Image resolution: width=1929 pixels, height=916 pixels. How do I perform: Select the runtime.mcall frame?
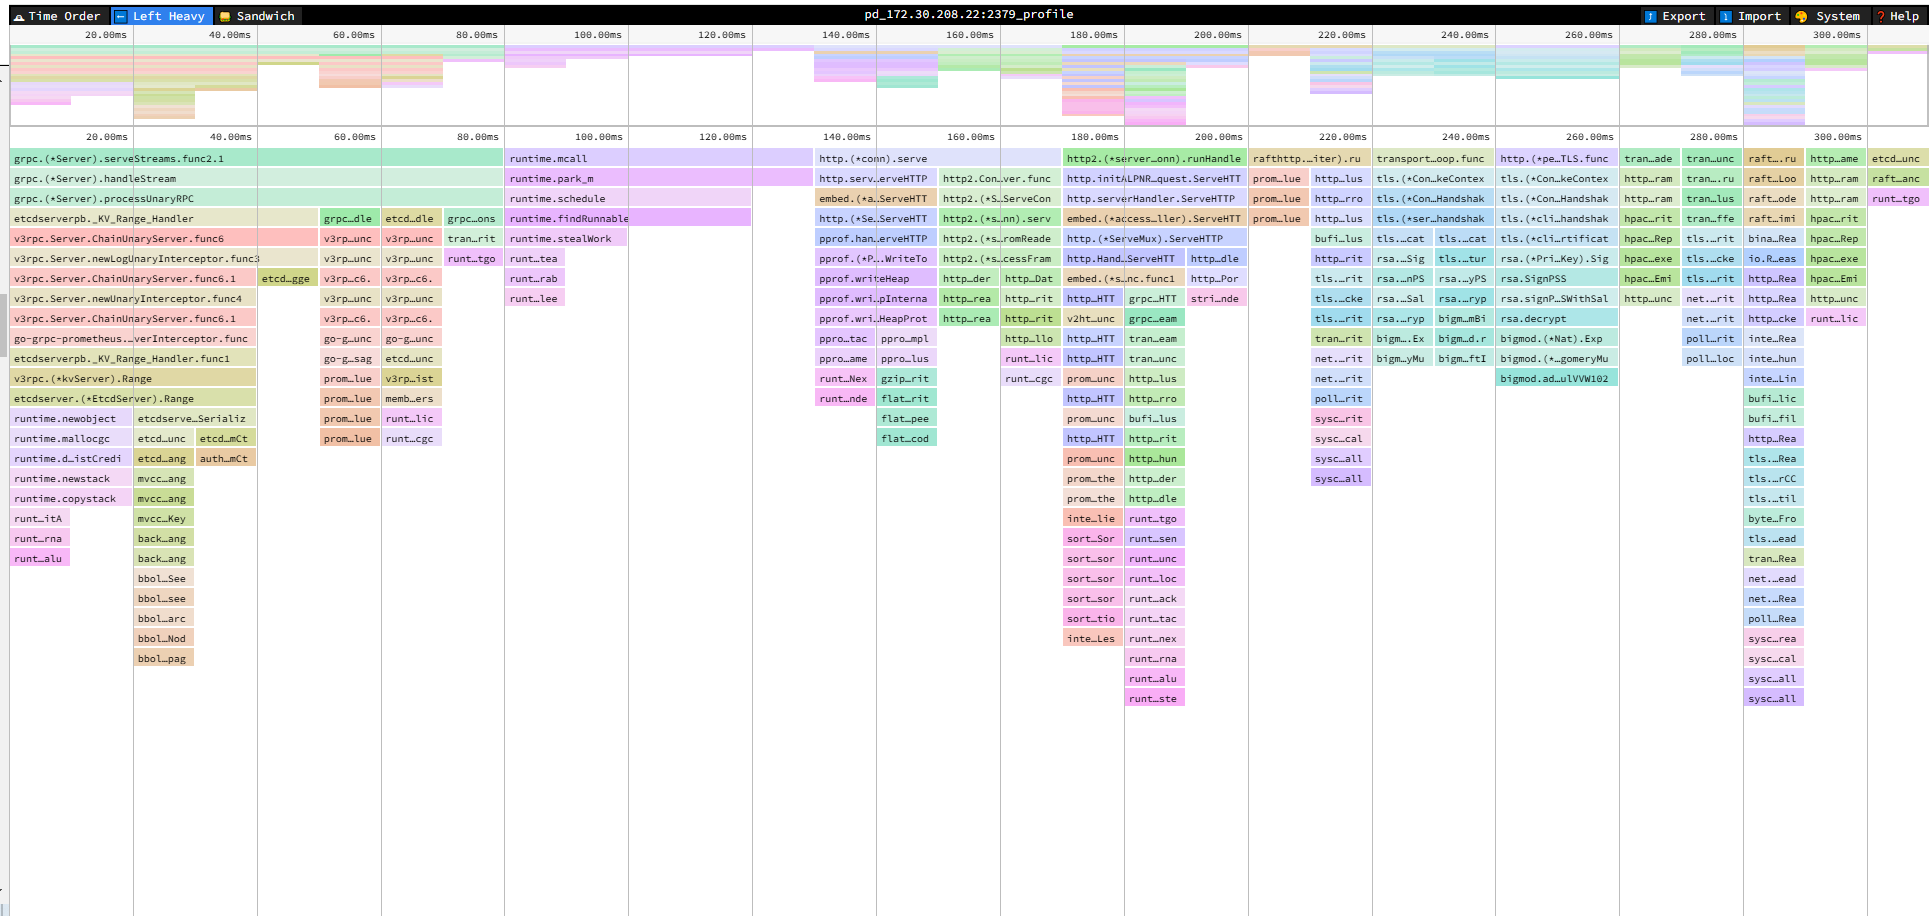(659, 158)
